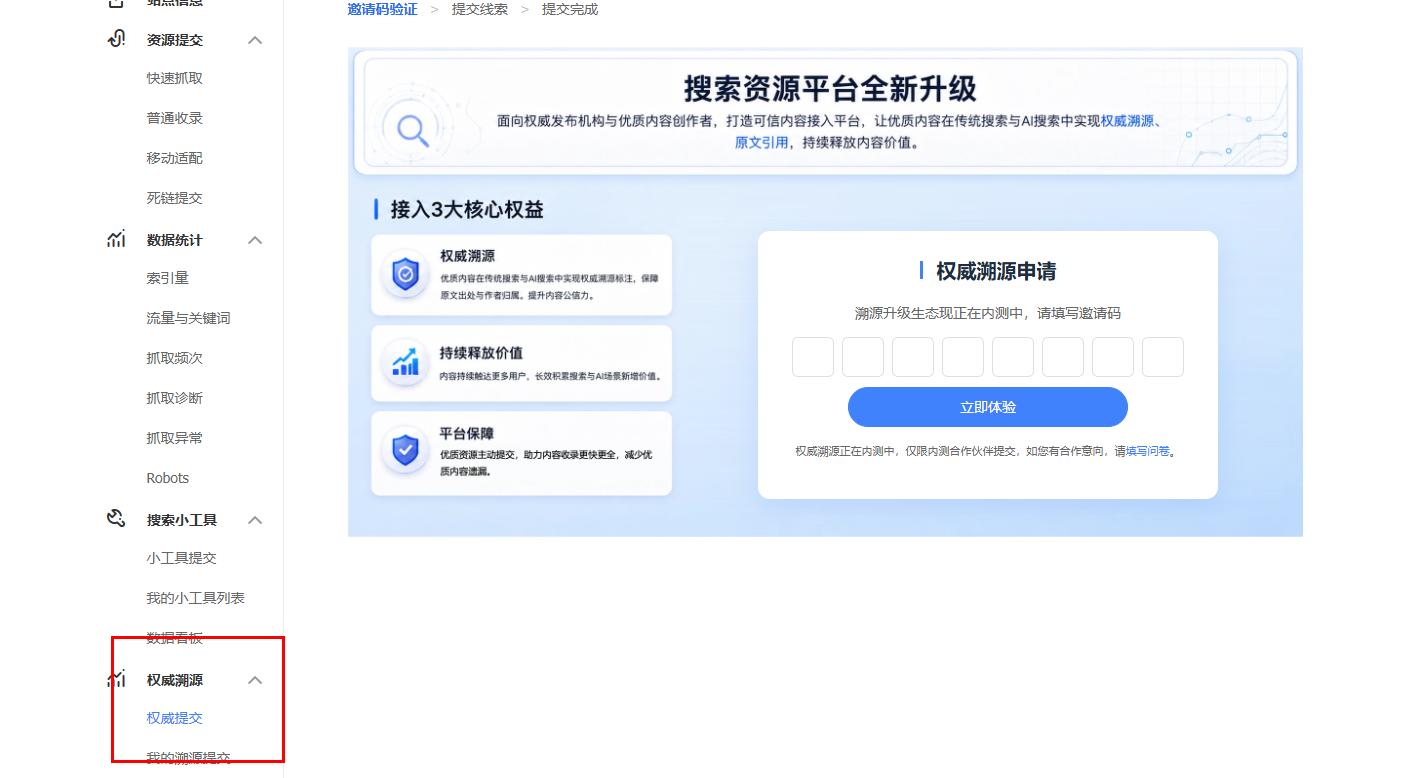Image resolution: width=1405 pixels, height=778 pixels.
Task: Open the 流量与关键词 menu item
Action: tap(188, 318)
